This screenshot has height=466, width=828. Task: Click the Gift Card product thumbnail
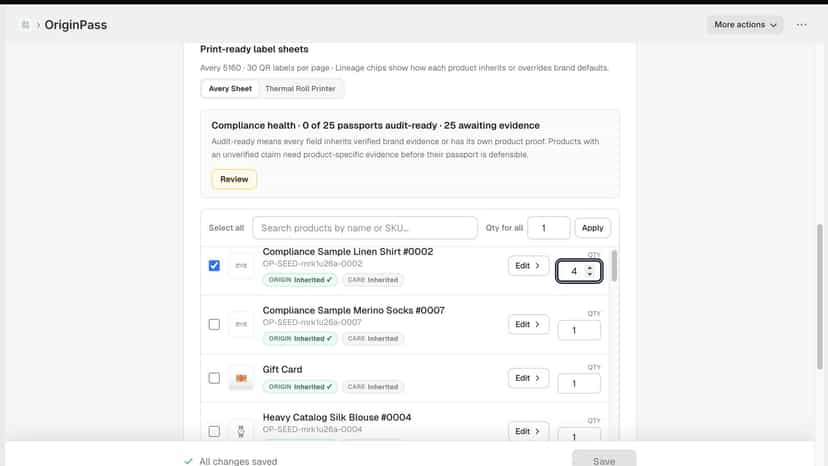(241, 378)
